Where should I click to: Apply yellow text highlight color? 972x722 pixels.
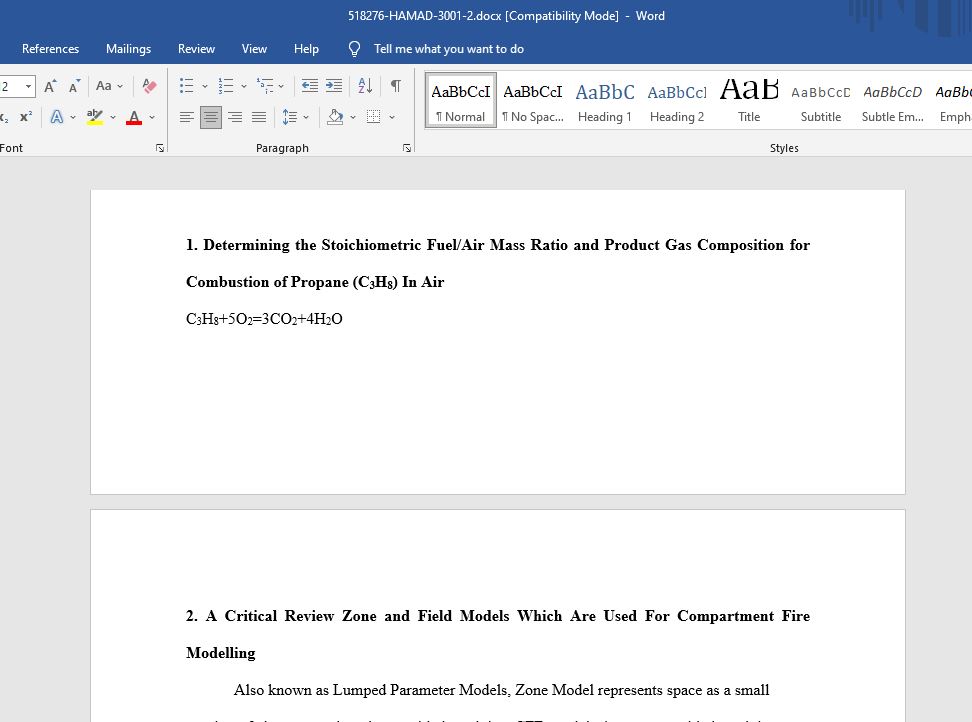pos(95,117)
